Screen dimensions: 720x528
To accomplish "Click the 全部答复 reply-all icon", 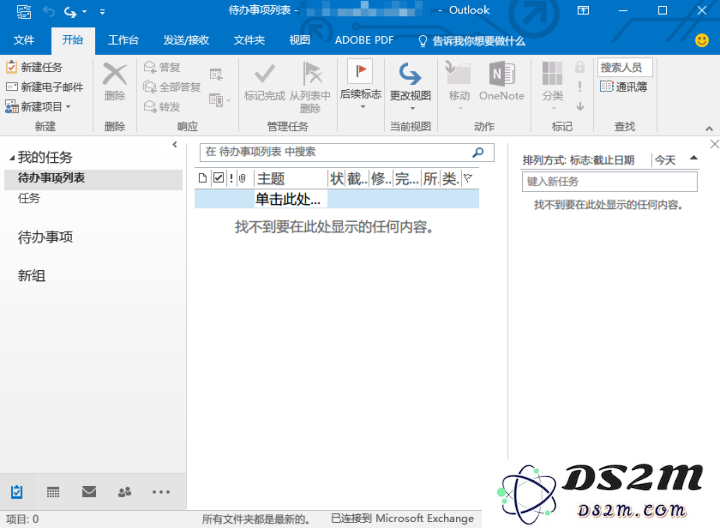I will 150,87.
